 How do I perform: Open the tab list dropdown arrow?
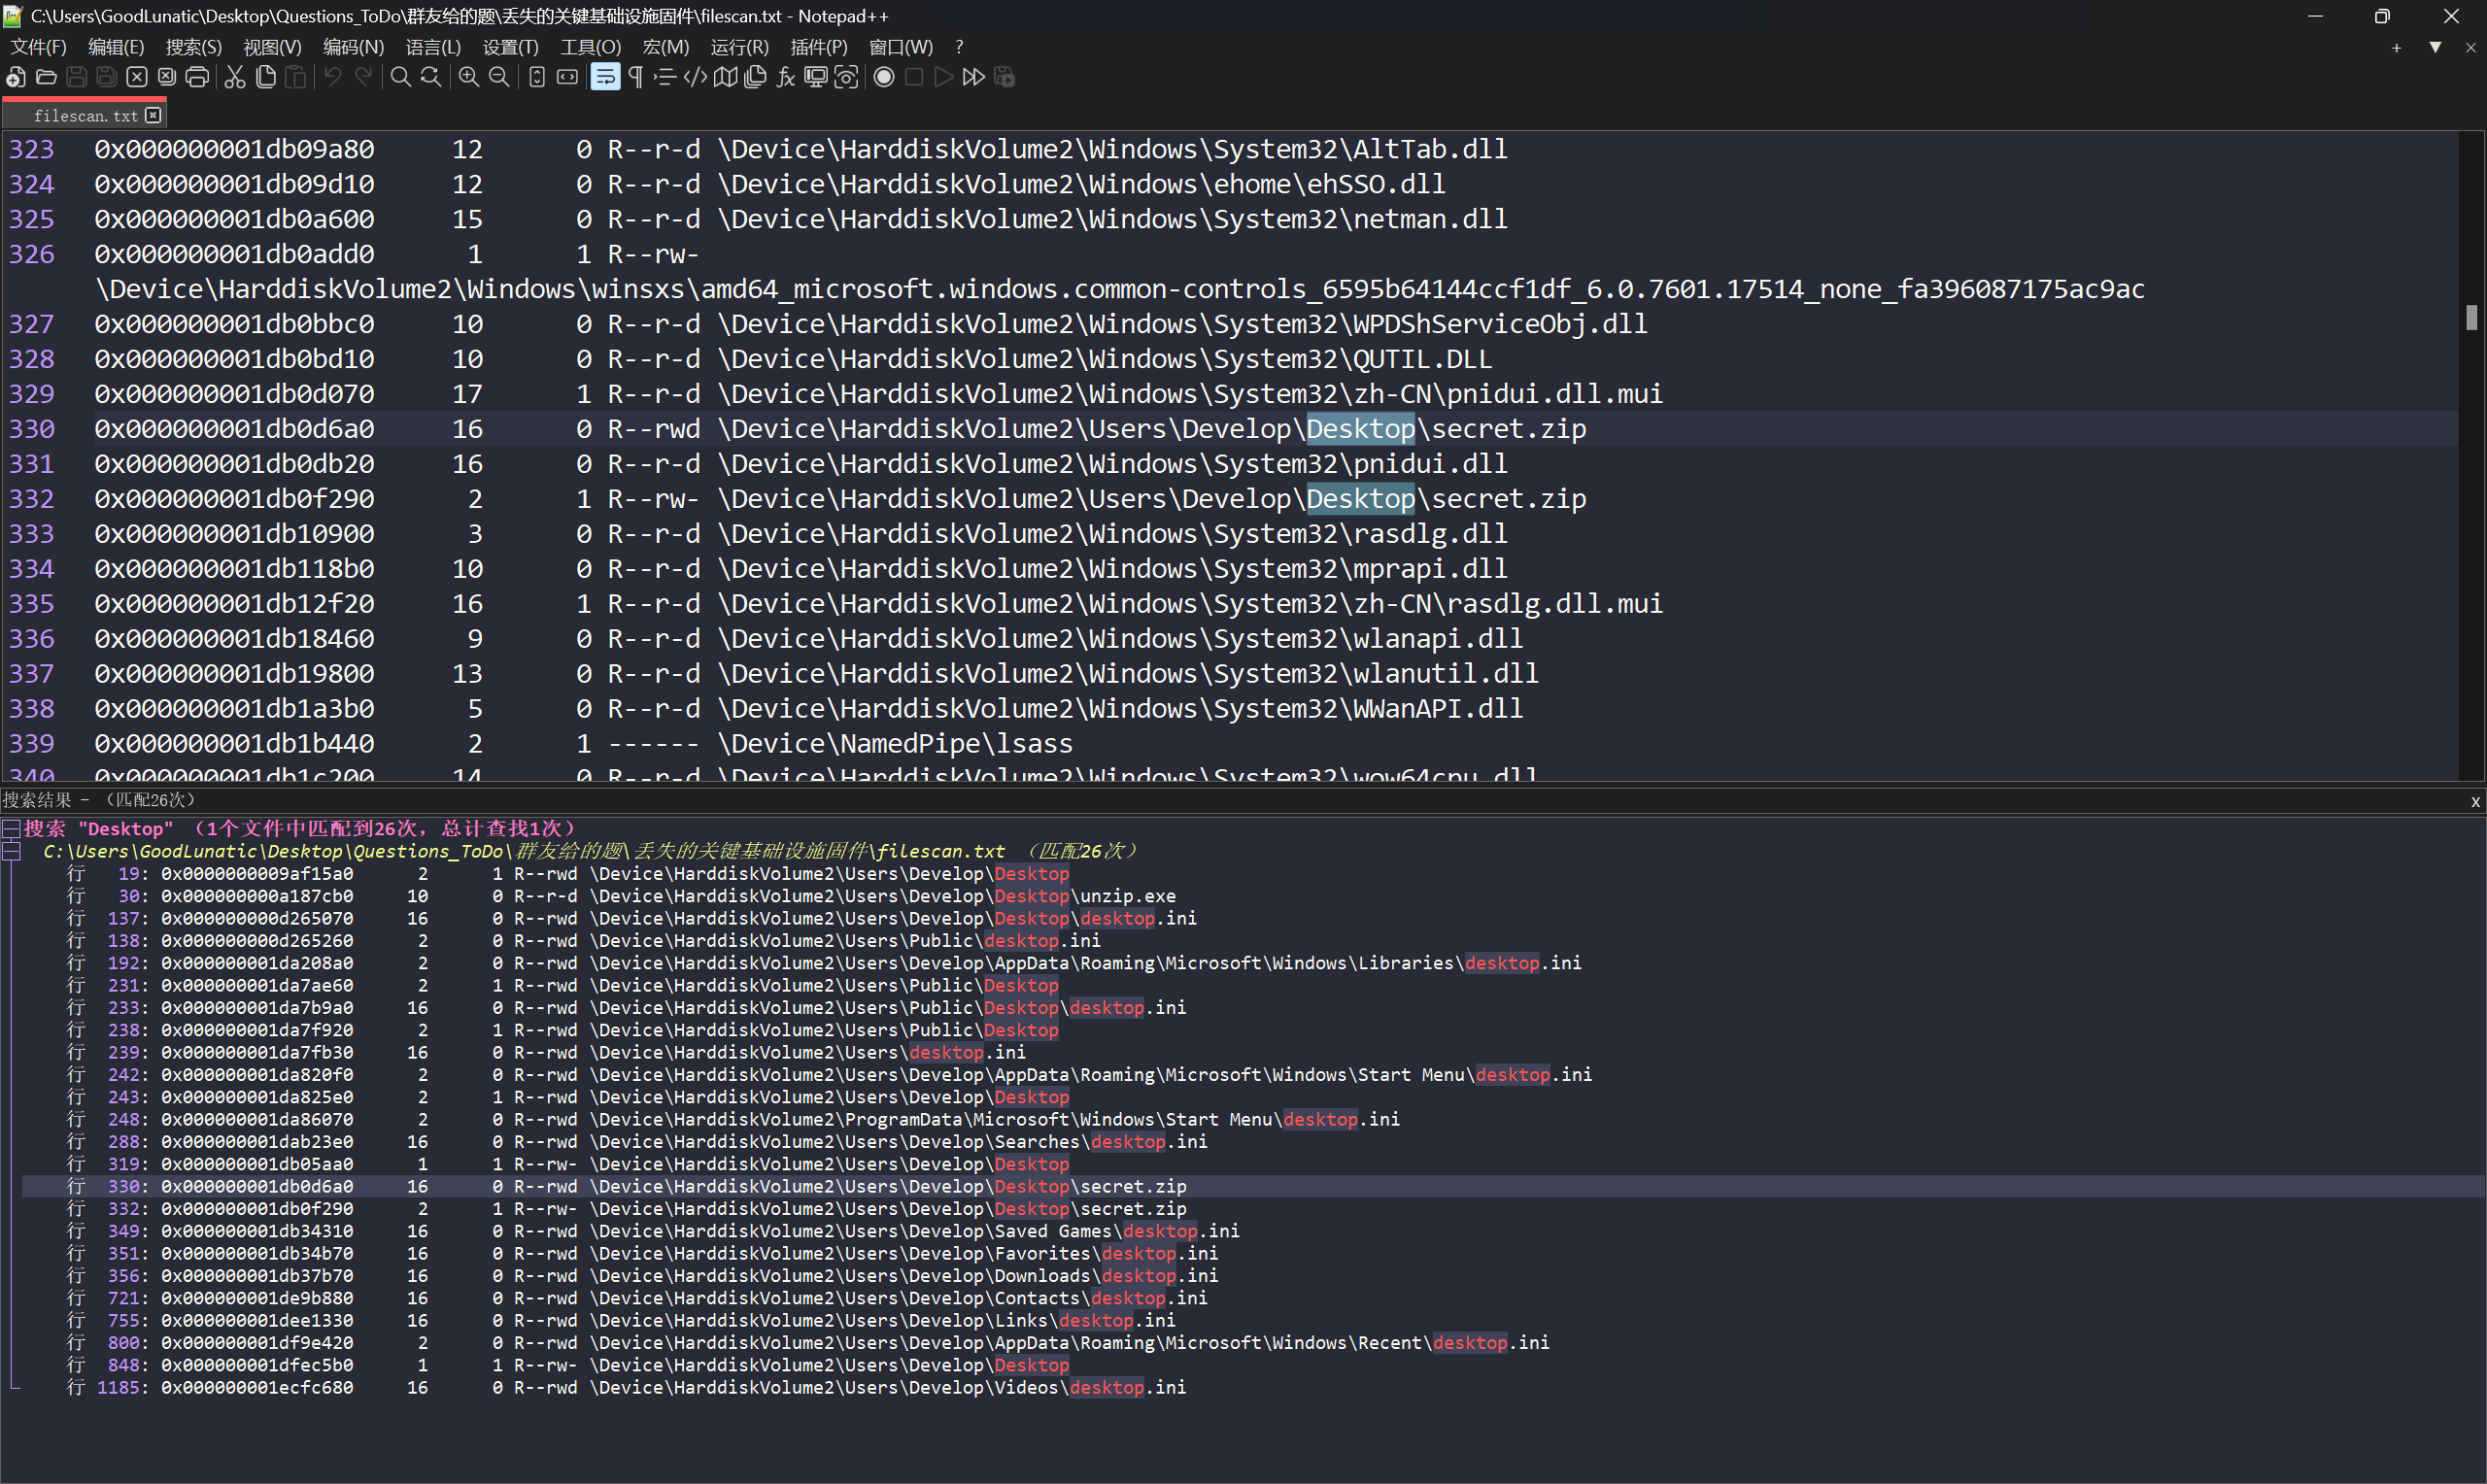(x=2435, y=48)
